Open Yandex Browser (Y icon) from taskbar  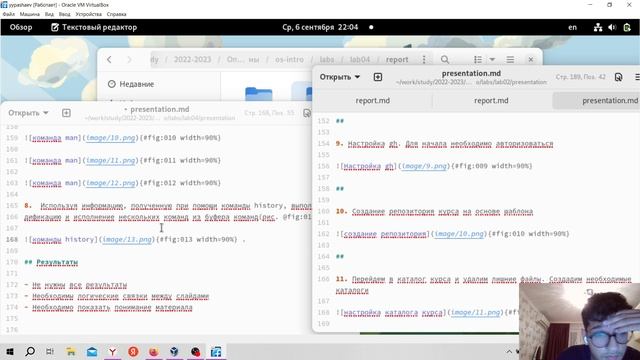[x=112, y=351]
